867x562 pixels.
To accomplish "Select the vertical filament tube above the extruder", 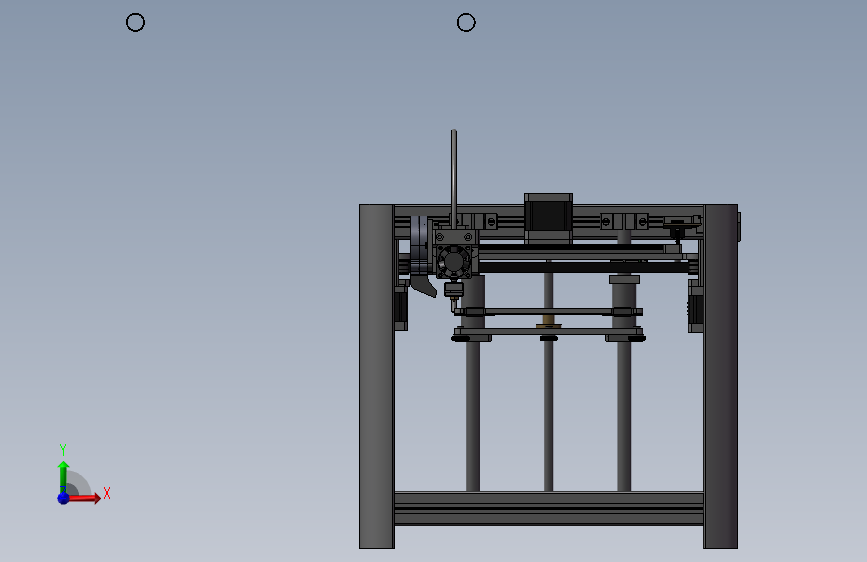I will [x=454, y=179].
